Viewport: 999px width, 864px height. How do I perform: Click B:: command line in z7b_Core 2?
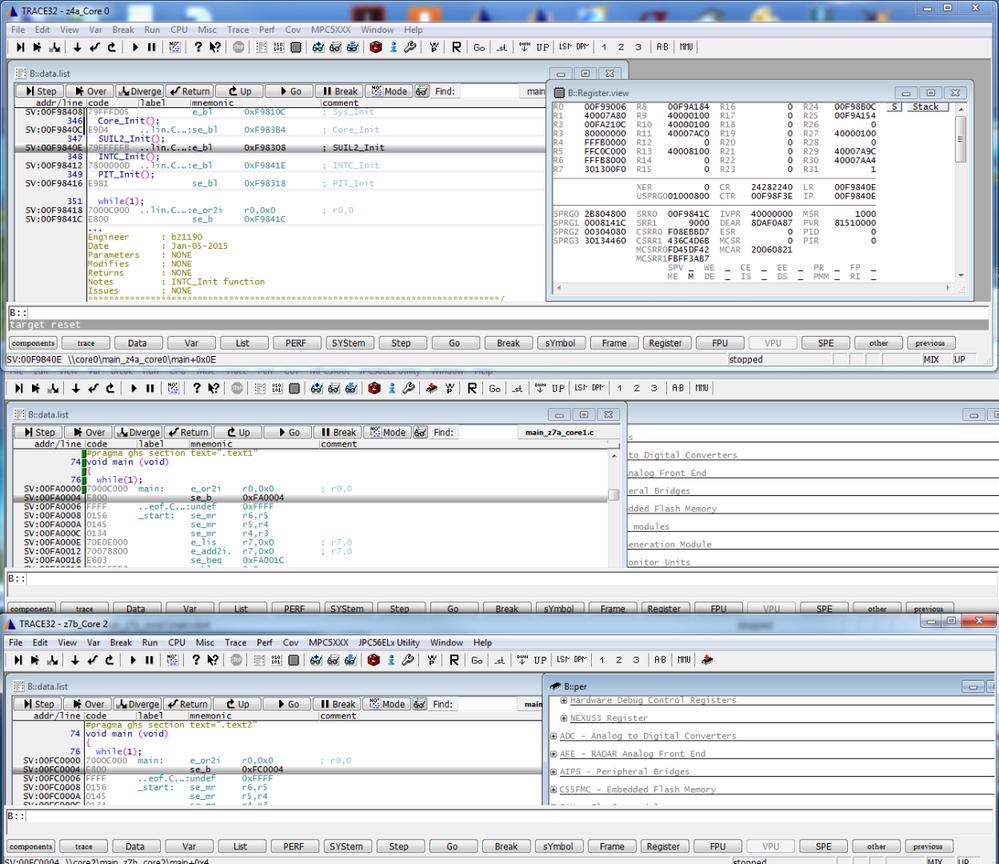point(497,816)
